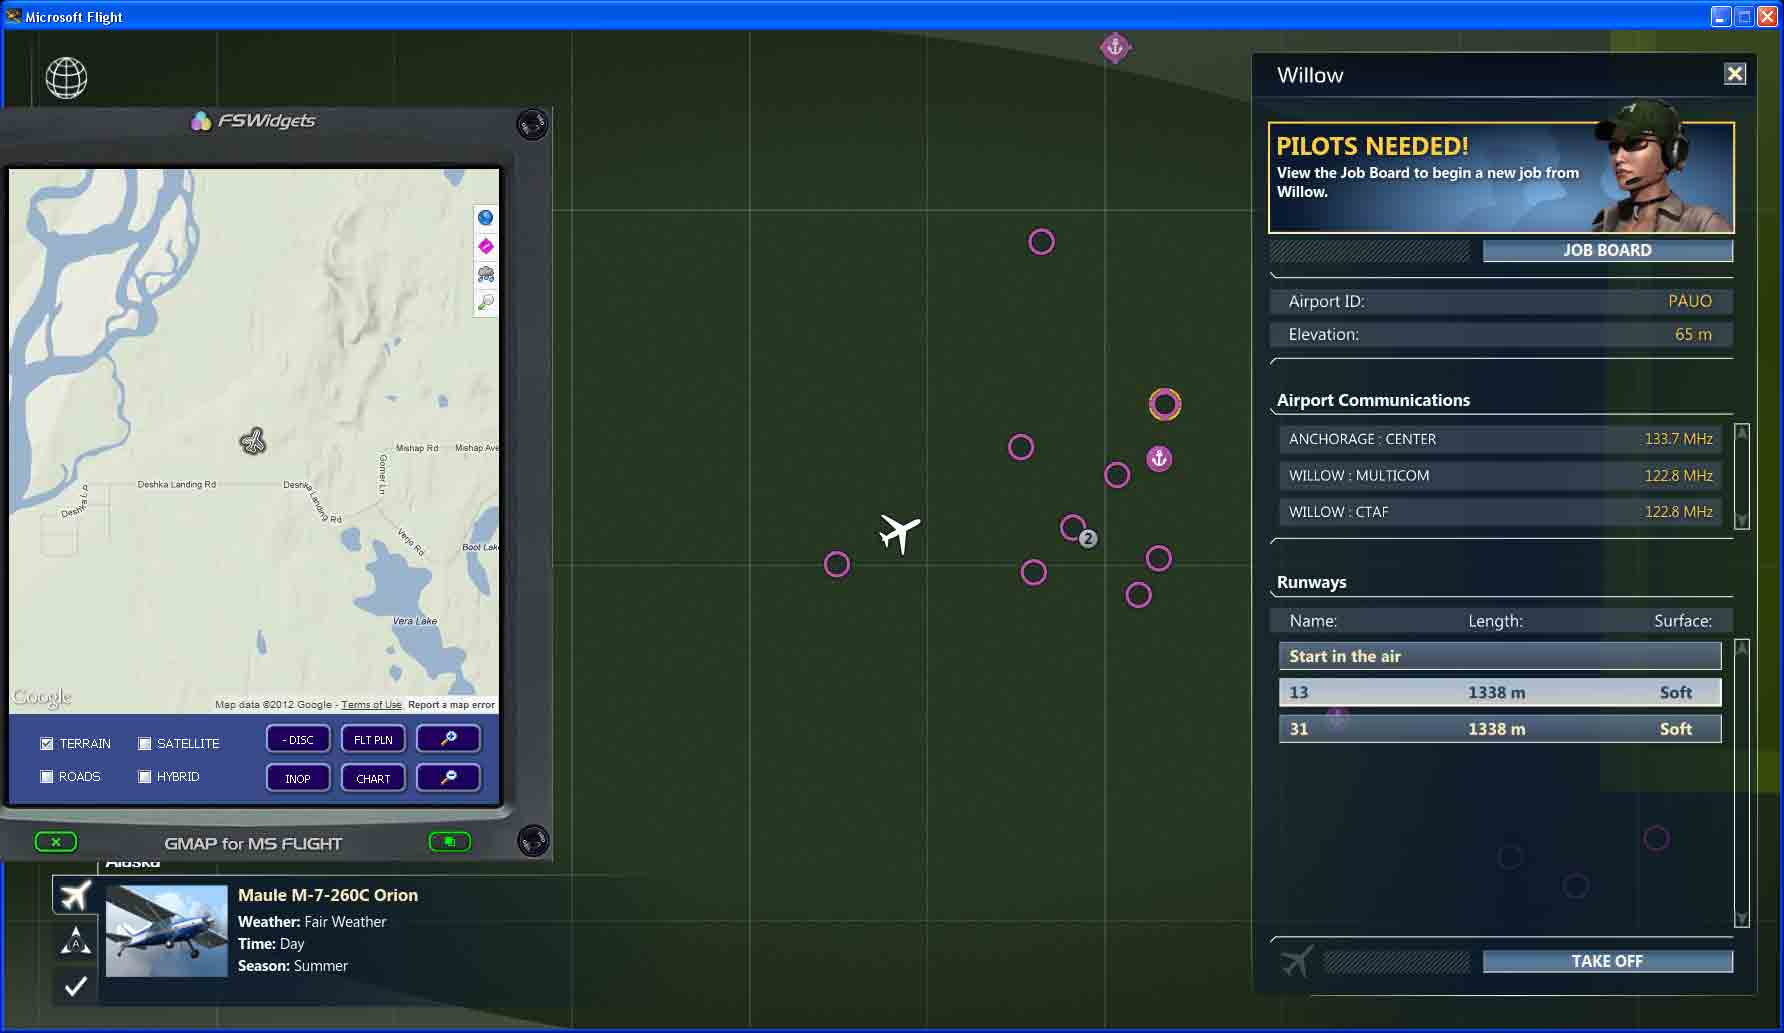Minimize the Microsoft Flight window
Image resolution: width=1784 pixels, height=1033 pixels.
point(1721,16)
